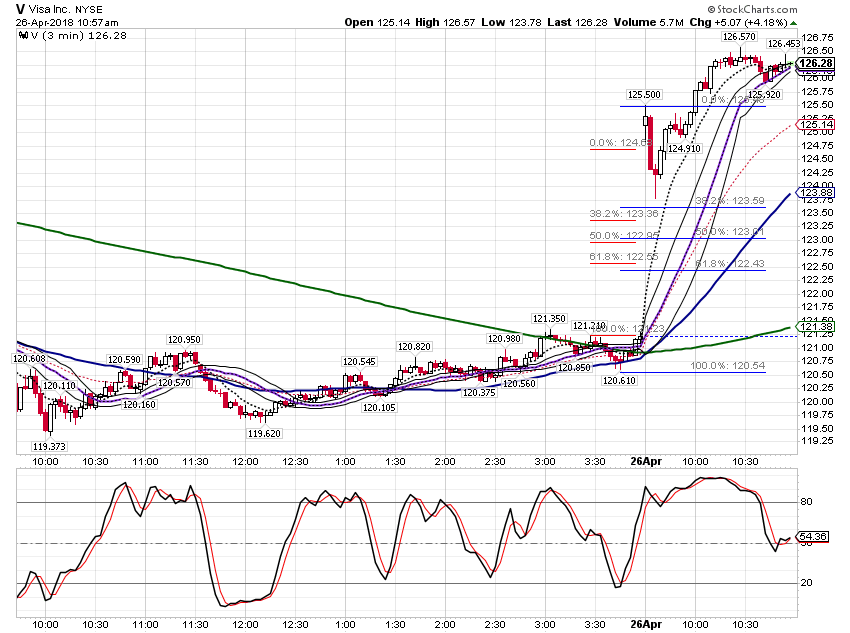Select the 125.500 price label

pos(644,95)
